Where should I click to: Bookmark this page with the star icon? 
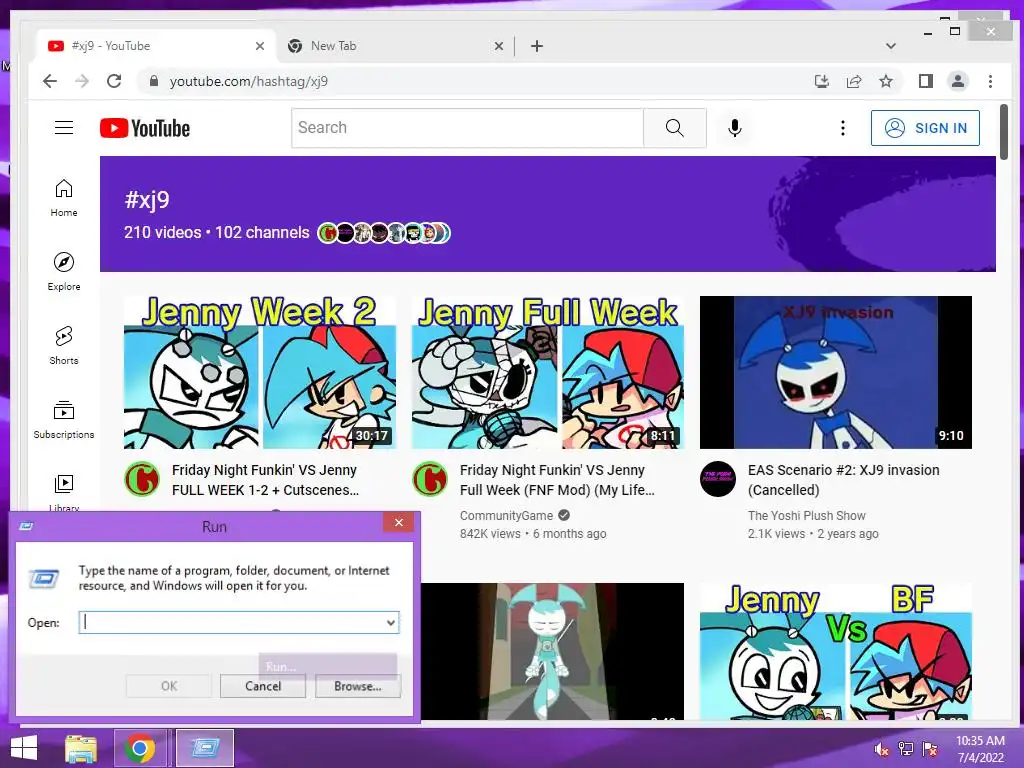coord(886,81)
